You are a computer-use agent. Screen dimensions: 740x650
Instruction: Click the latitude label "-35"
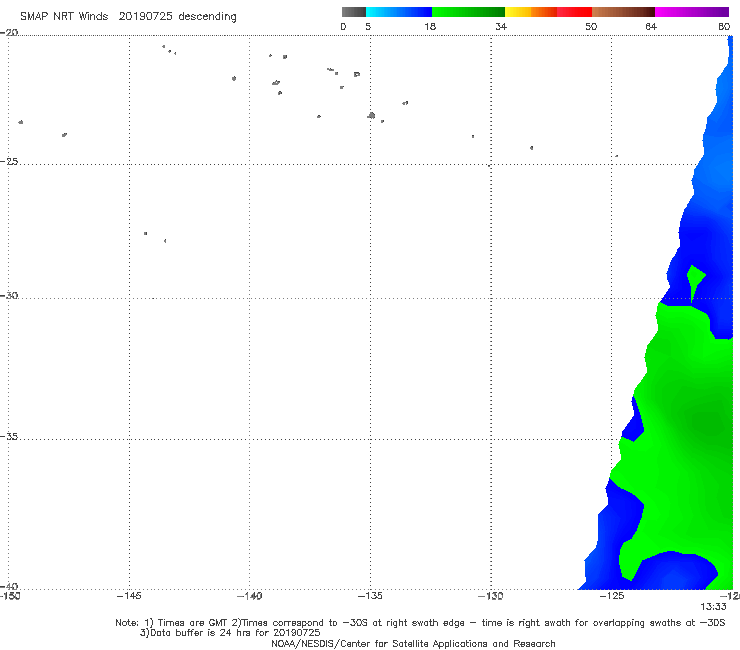[x=10, y=436]
